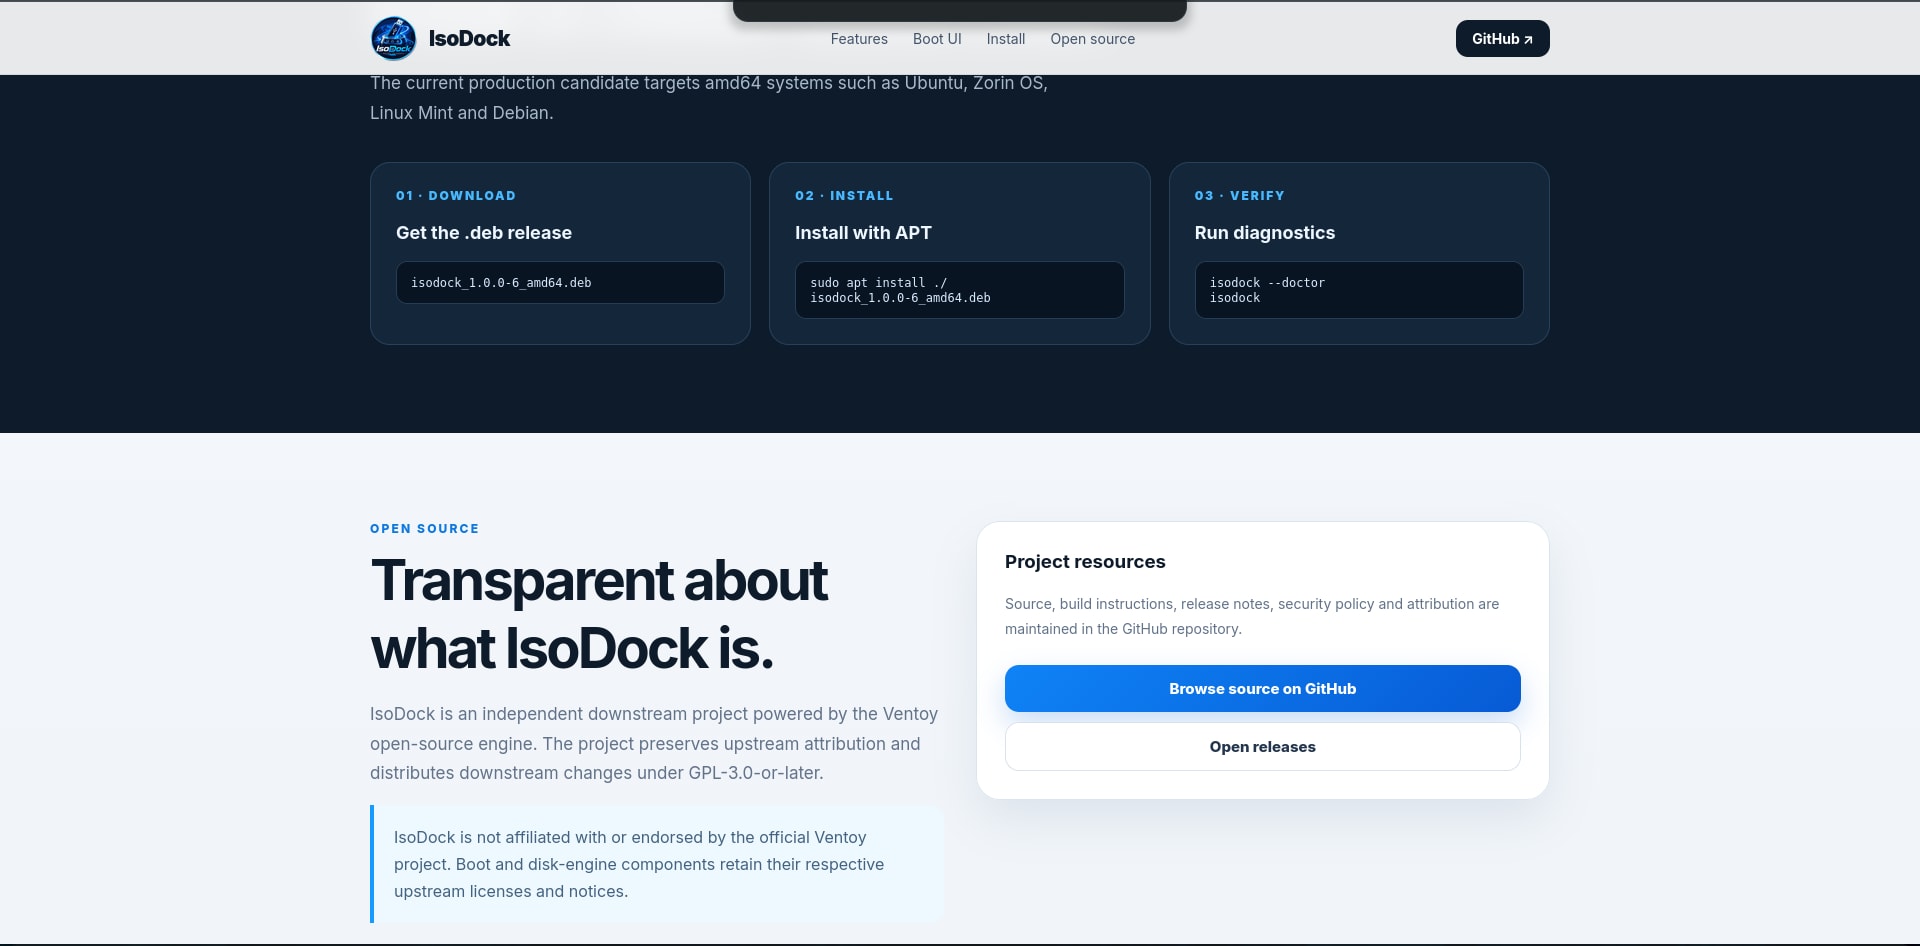The height and width of the screenshot is (946, 1920).
Task: Click the IsoDock brand name
Action: 469,39
